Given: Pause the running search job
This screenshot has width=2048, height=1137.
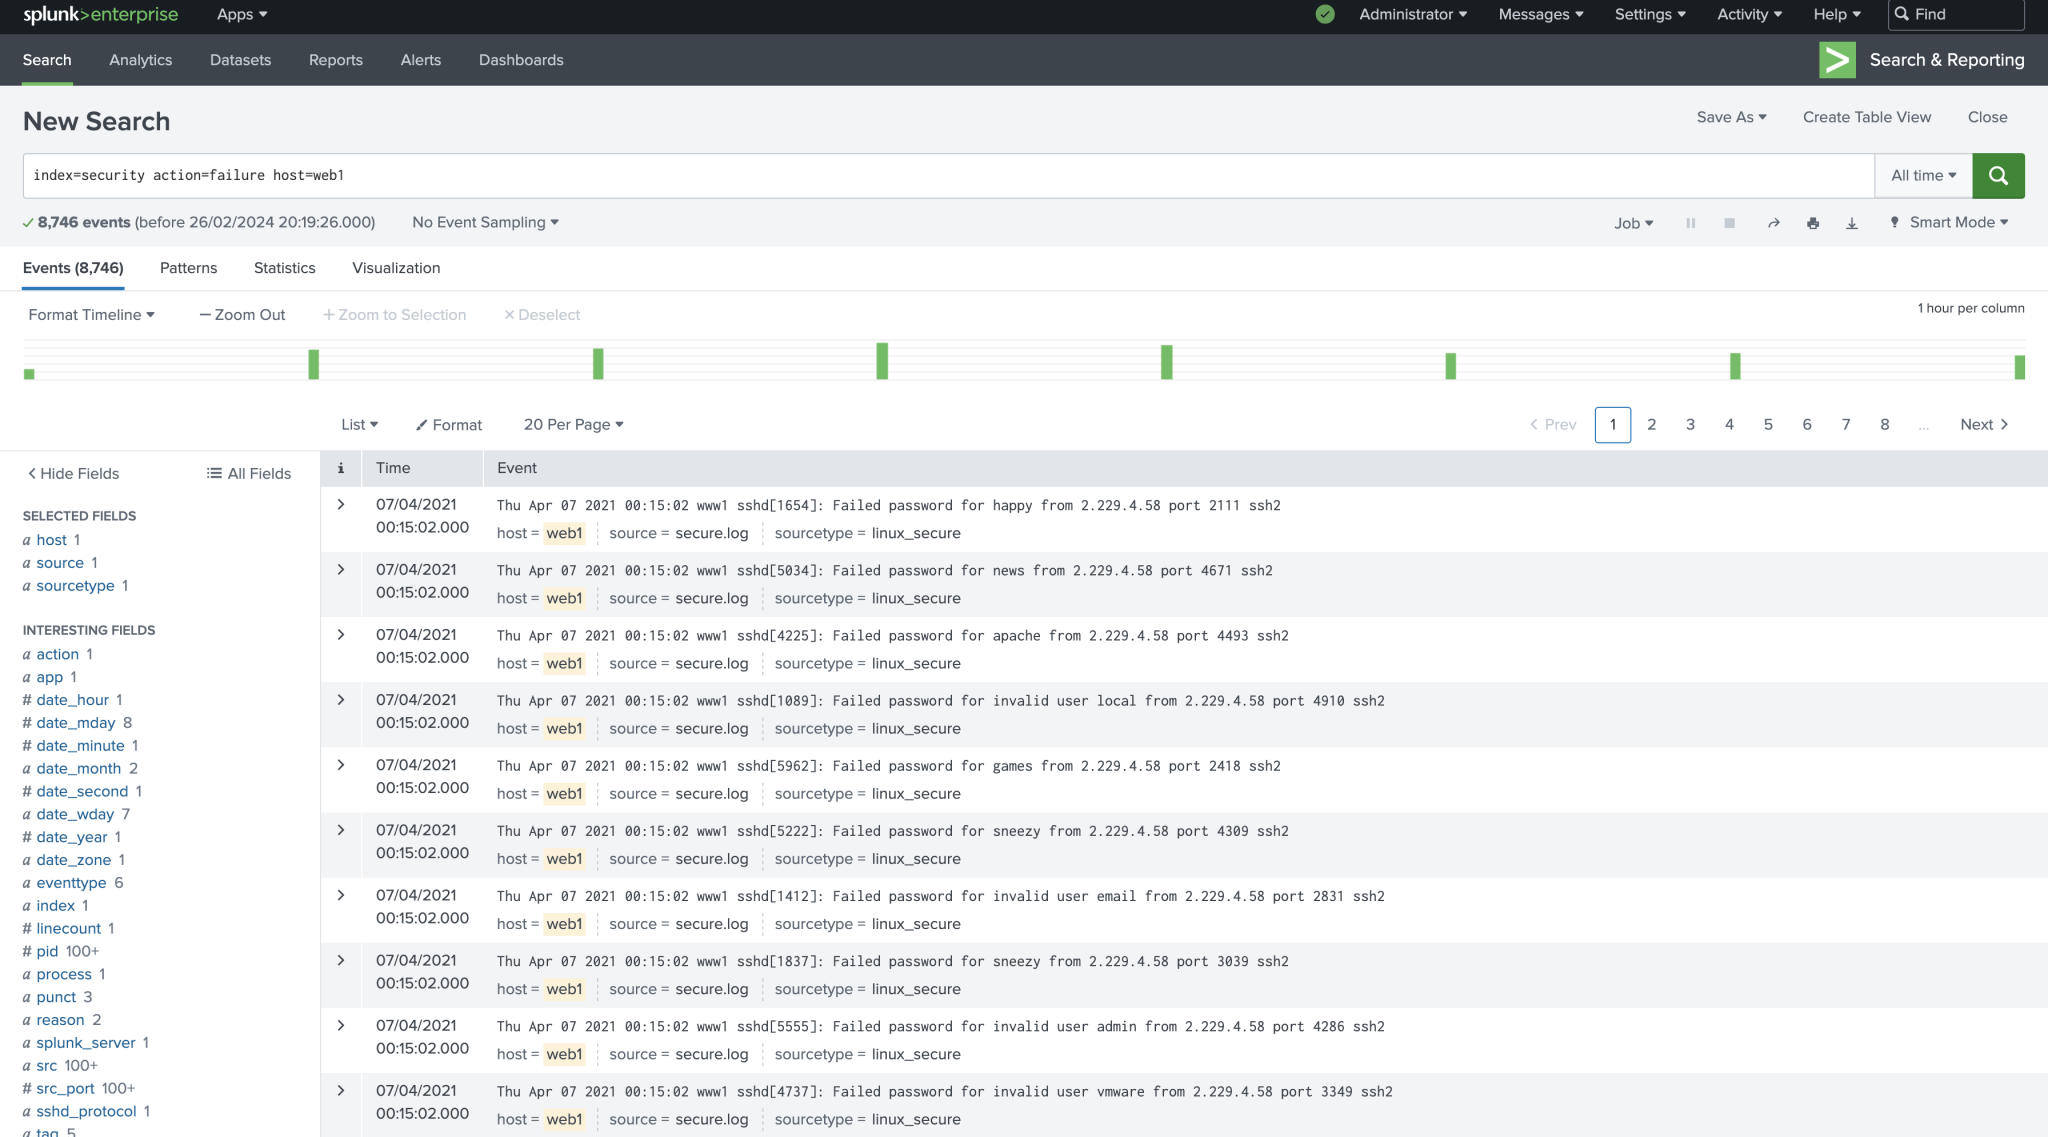Looking at the screenshot, I should 1690,223.
